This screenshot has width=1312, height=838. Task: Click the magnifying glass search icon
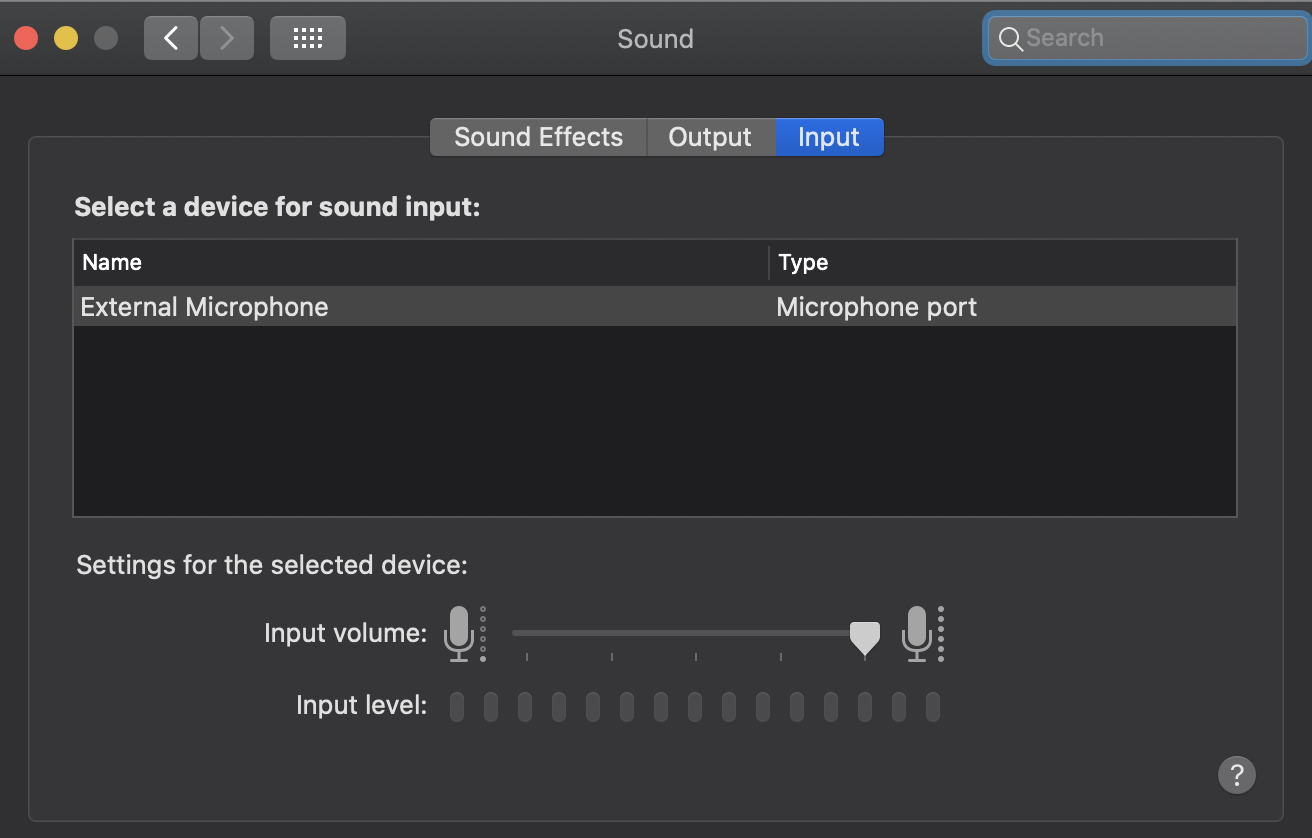1010,39
